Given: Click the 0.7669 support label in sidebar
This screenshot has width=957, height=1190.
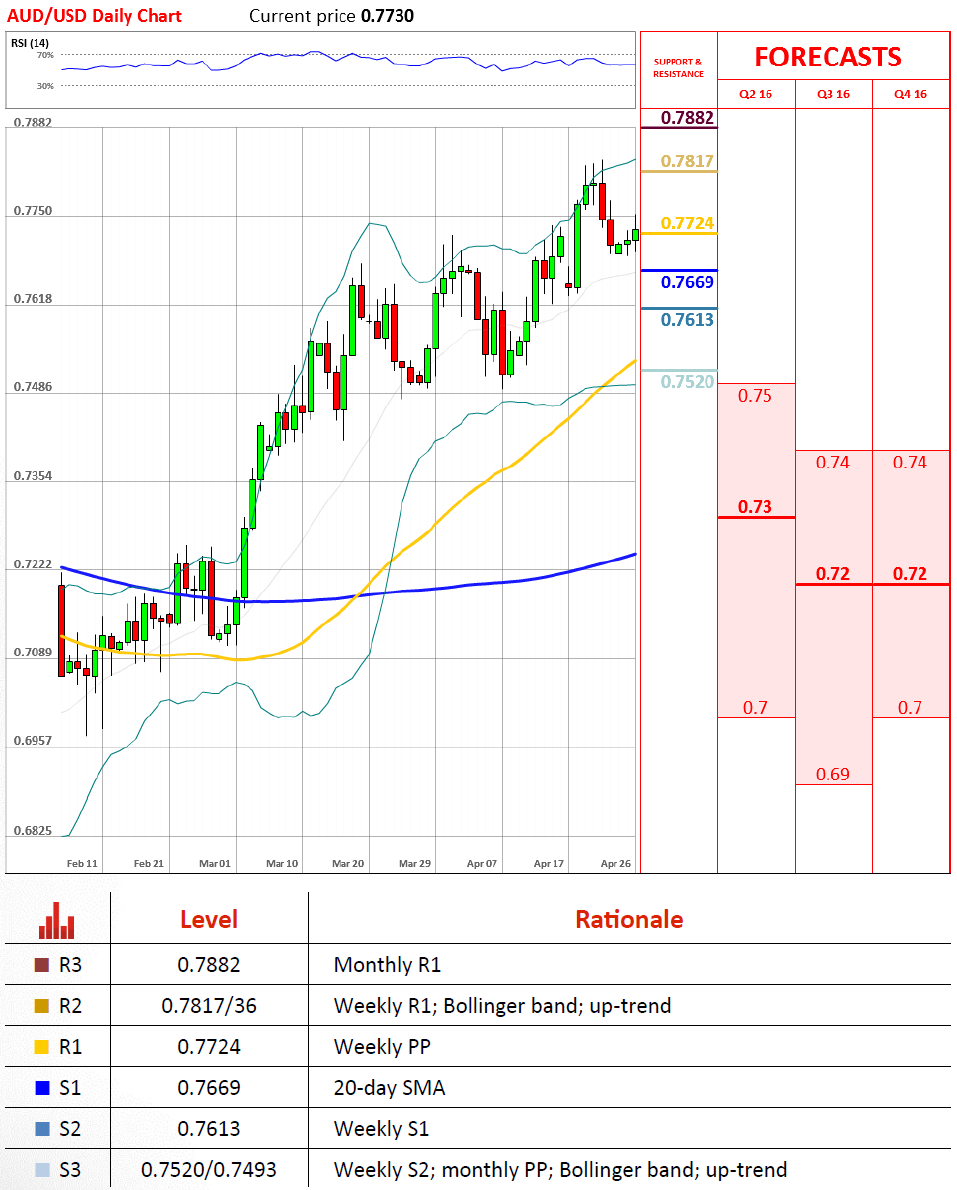Looking at the screenshot, I should 688,282.
